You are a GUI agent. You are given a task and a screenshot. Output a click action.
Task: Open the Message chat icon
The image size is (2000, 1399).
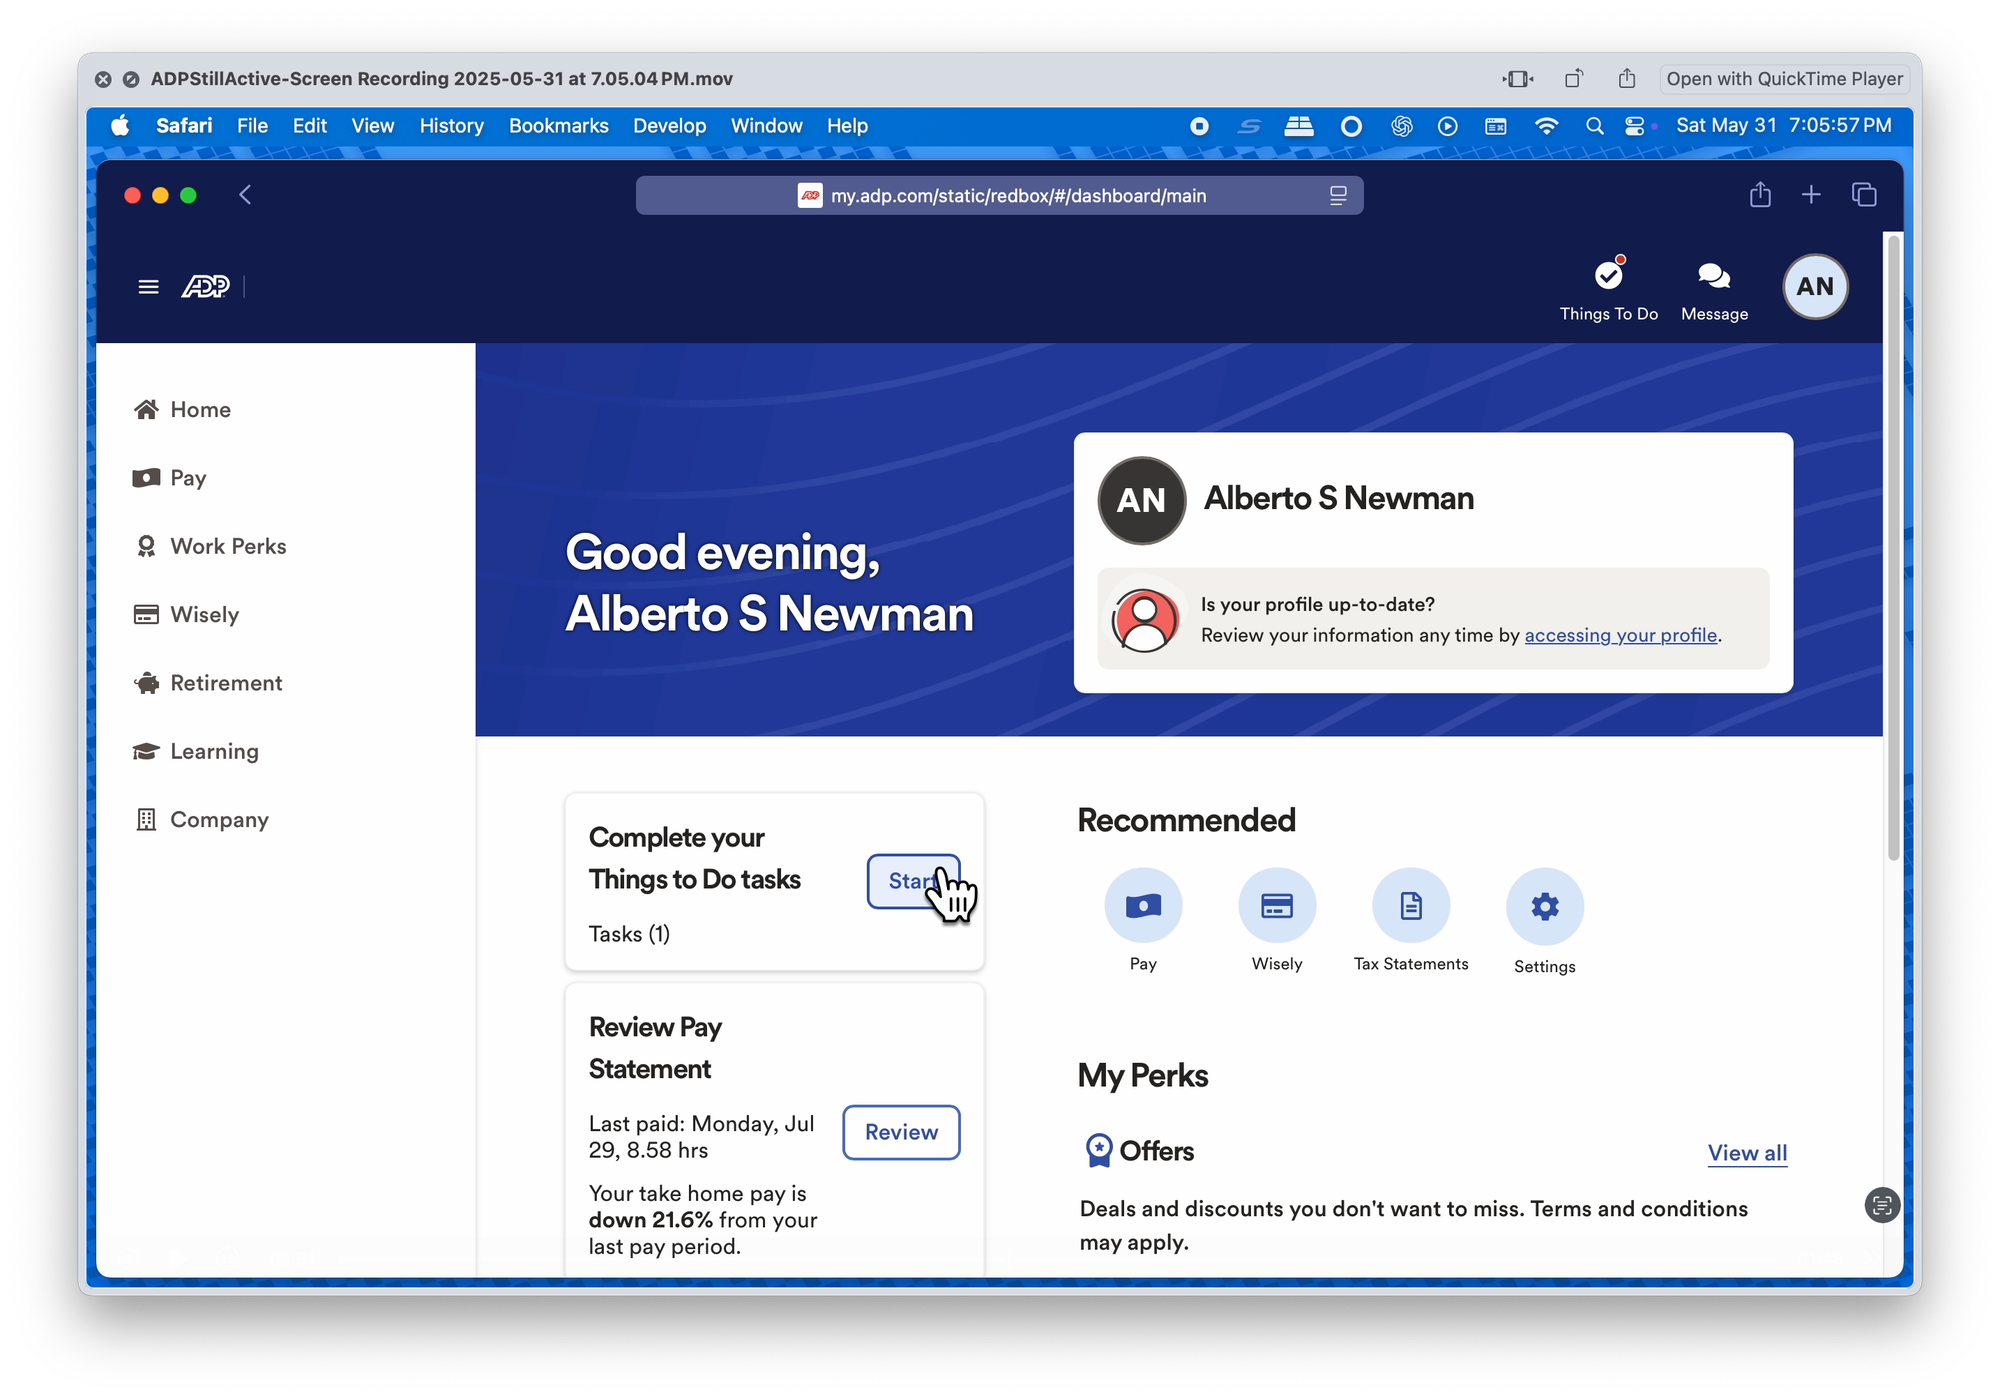[1714, 275]
